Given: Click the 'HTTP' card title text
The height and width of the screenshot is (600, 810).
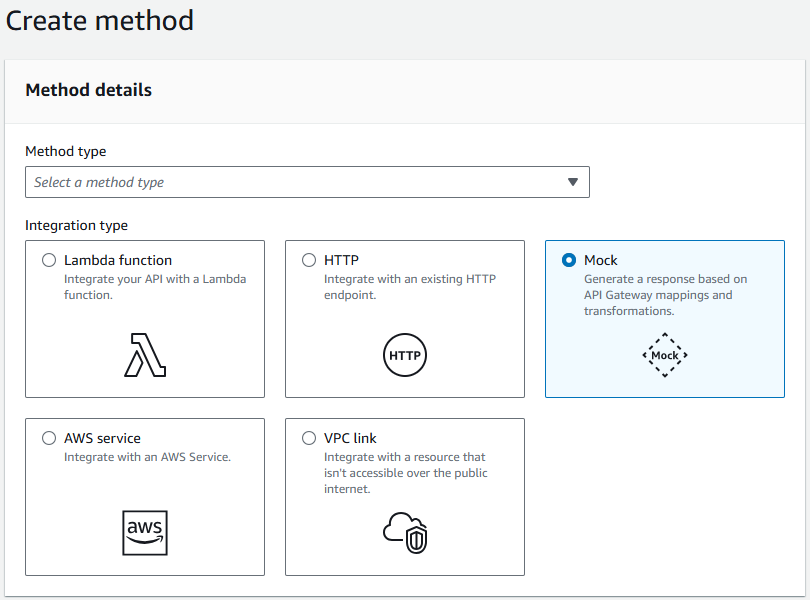Looking at the screenshot, I should tap(341, 260).
